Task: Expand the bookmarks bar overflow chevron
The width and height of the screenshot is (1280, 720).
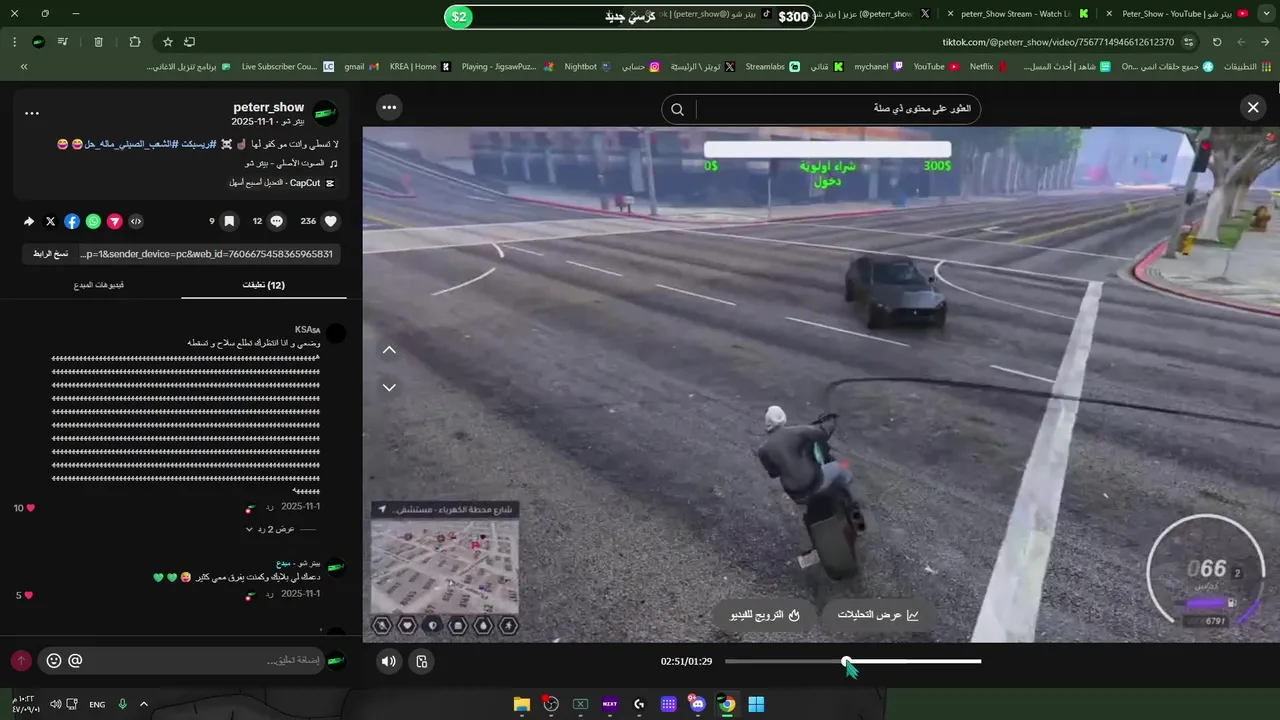Action: tap(24, 67)
